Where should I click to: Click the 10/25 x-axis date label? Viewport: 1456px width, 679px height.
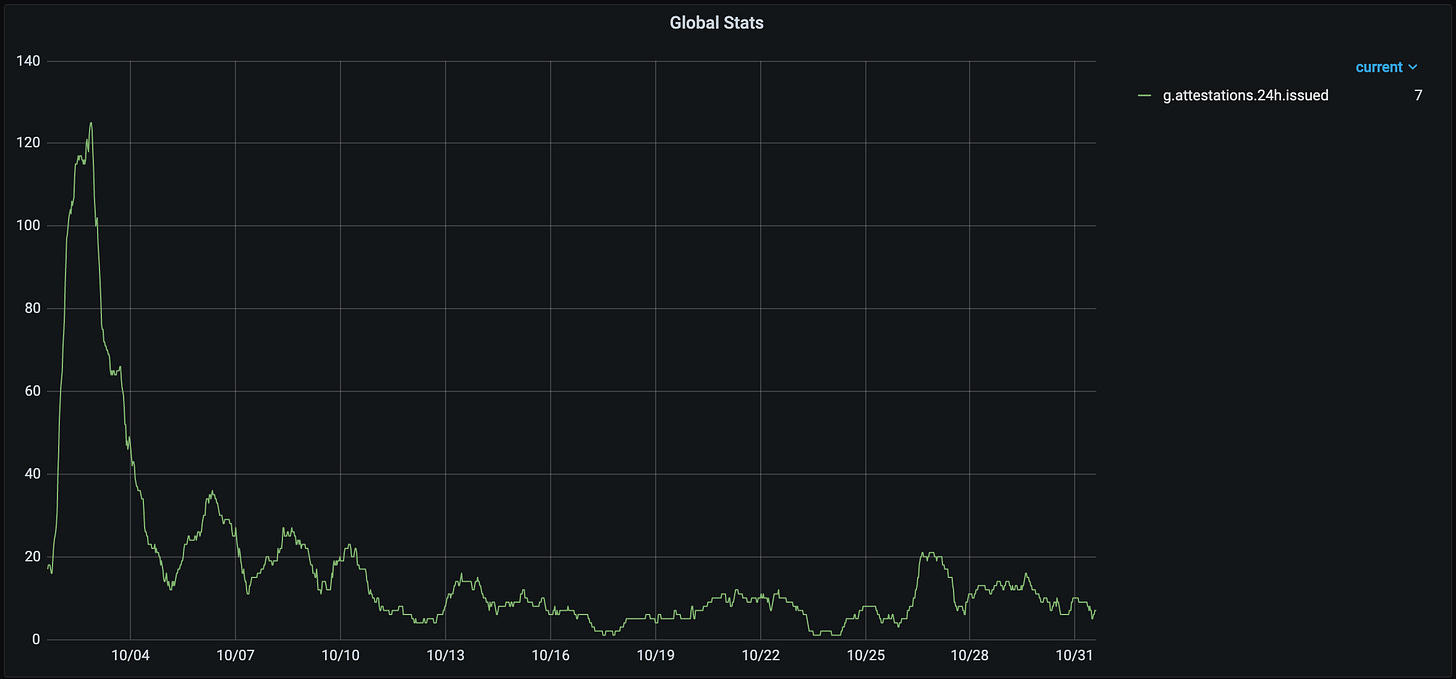[x=865, y=655]
